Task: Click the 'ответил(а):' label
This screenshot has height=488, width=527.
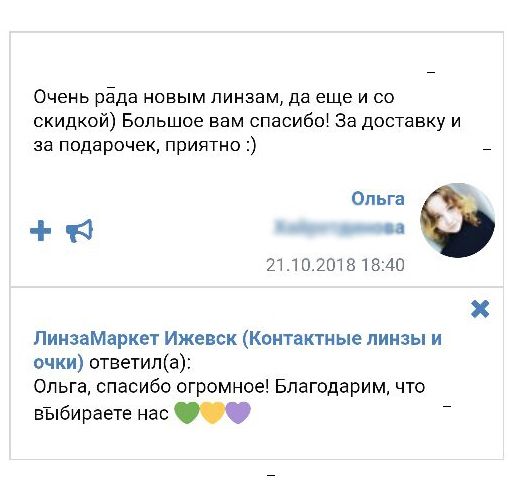Action: pyautogui.click(x=140, y=363)
